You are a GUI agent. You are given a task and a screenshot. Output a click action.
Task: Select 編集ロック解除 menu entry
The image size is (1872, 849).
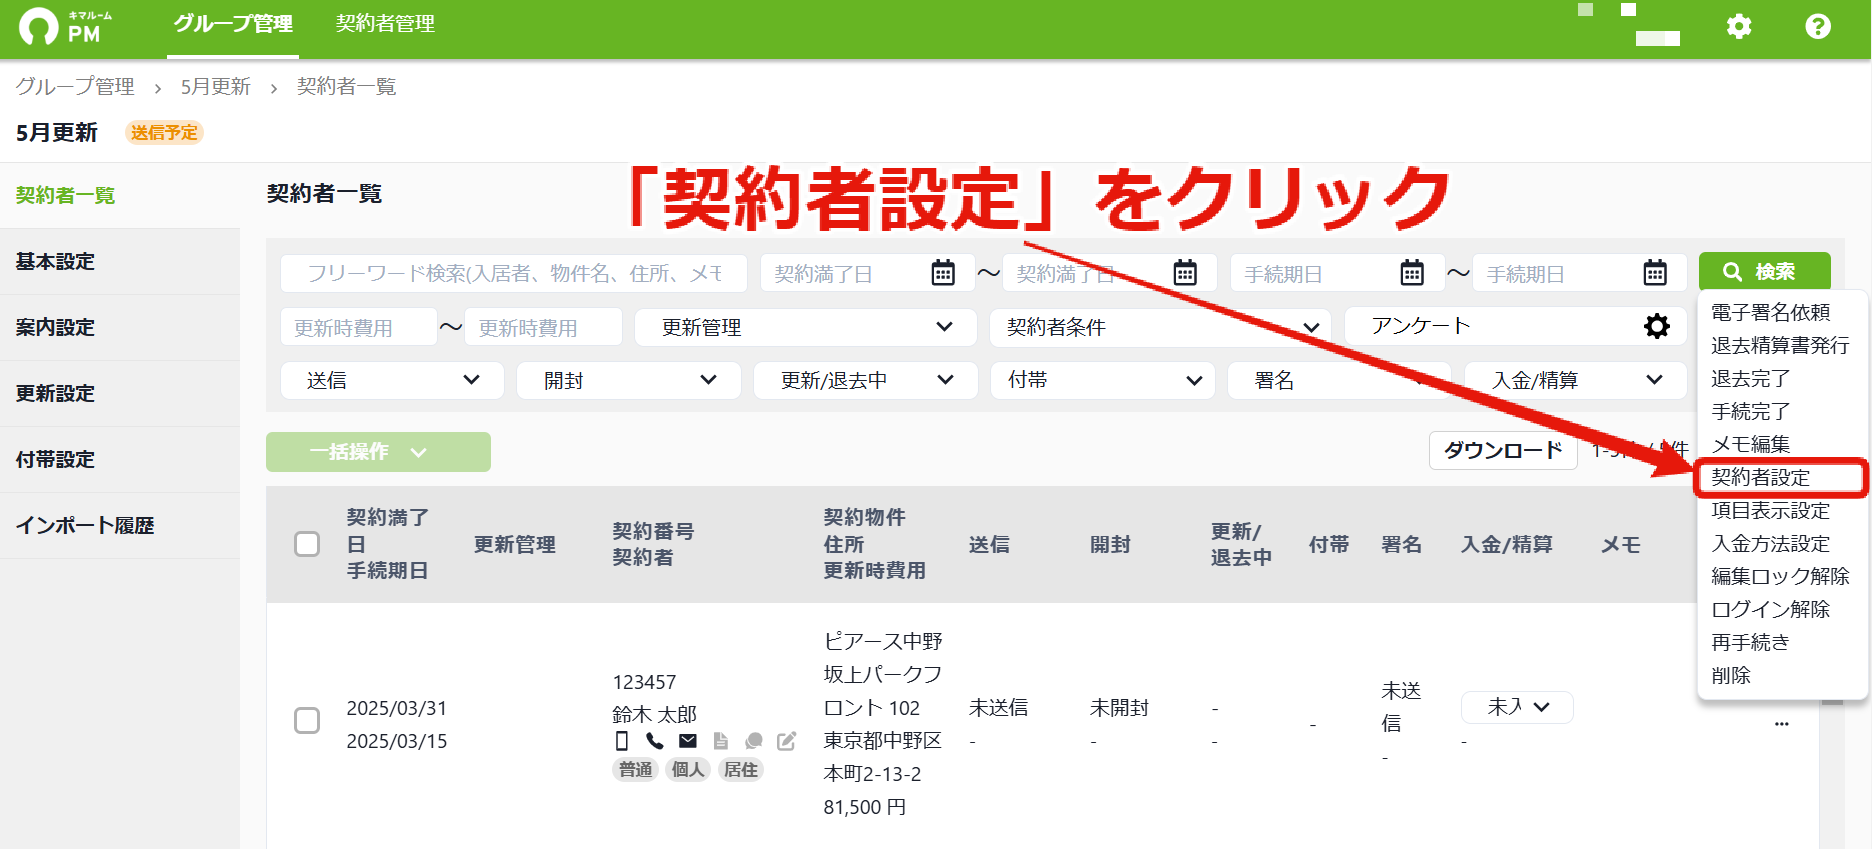[1780, 576]
